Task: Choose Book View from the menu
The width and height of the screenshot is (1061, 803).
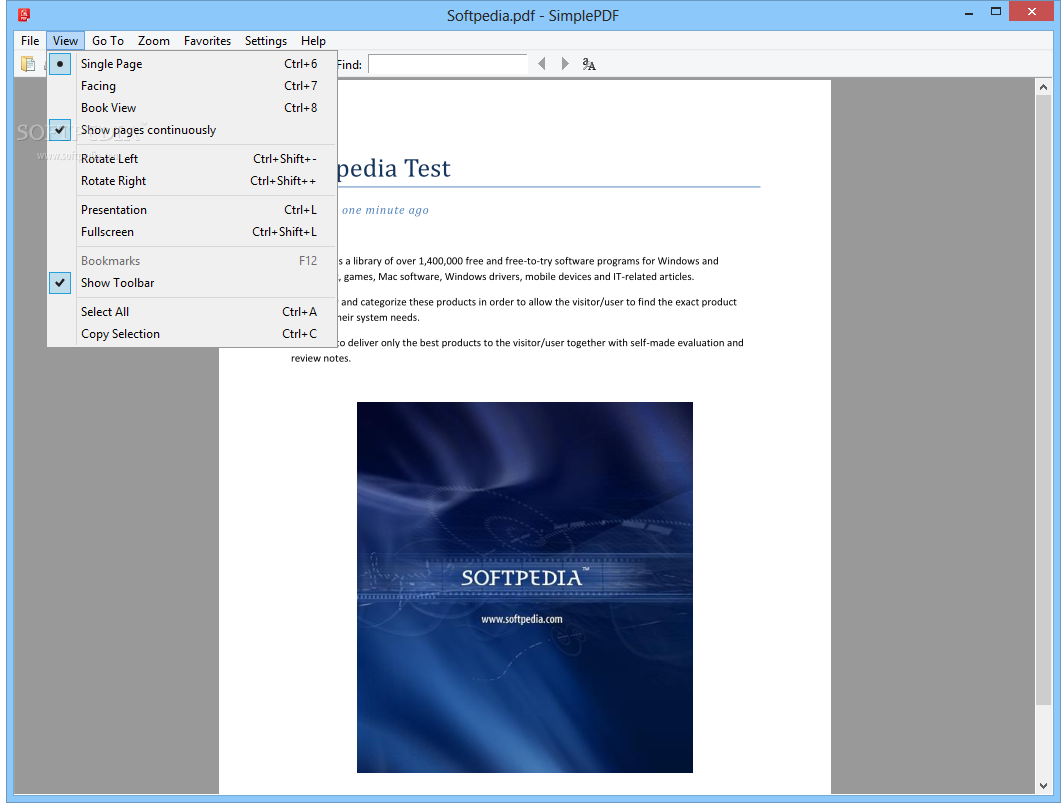Action: point(192,108)
